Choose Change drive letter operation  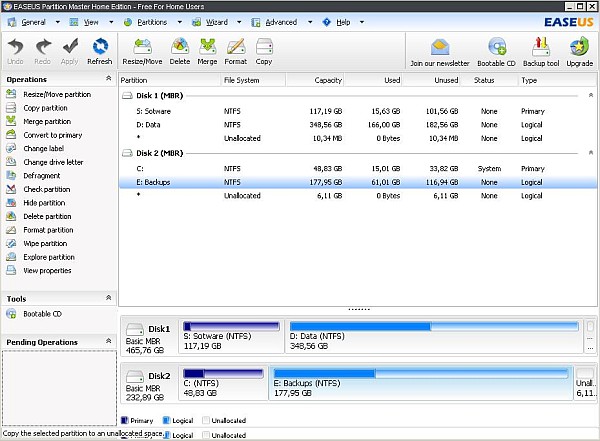click(53, 162)
